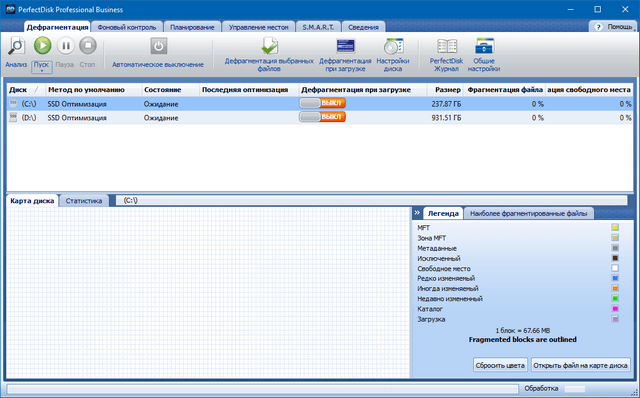Screen dimensions: 640x398
Task: Toggle boot defragmentation switch for D drive
Action: (322, 117)
